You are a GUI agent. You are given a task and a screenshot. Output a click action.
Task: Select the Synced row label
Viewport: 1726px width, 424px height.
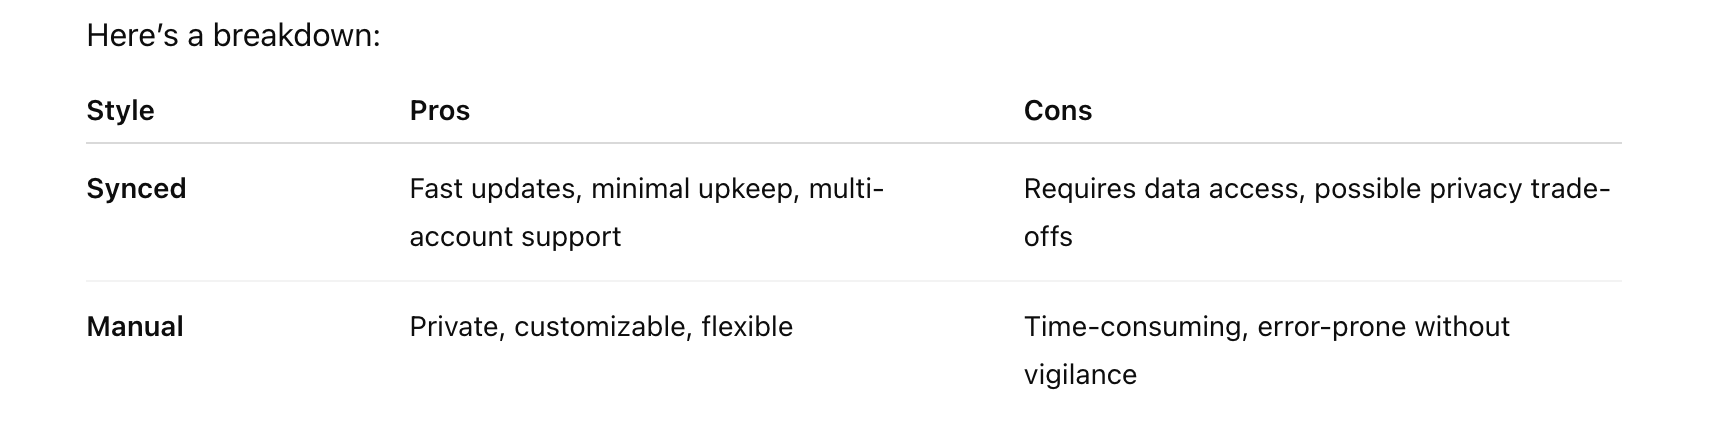click(136, 189)
